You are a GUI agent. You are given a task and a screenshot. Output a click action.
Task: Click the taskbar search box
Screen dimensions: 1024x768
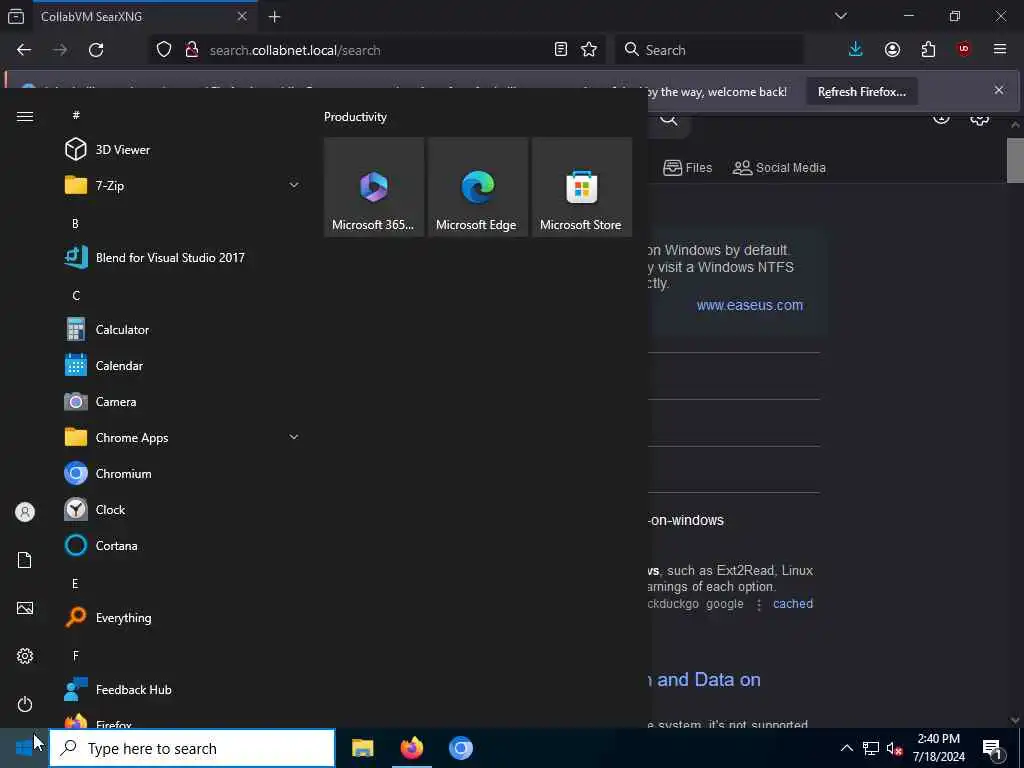tap(192, 748)
